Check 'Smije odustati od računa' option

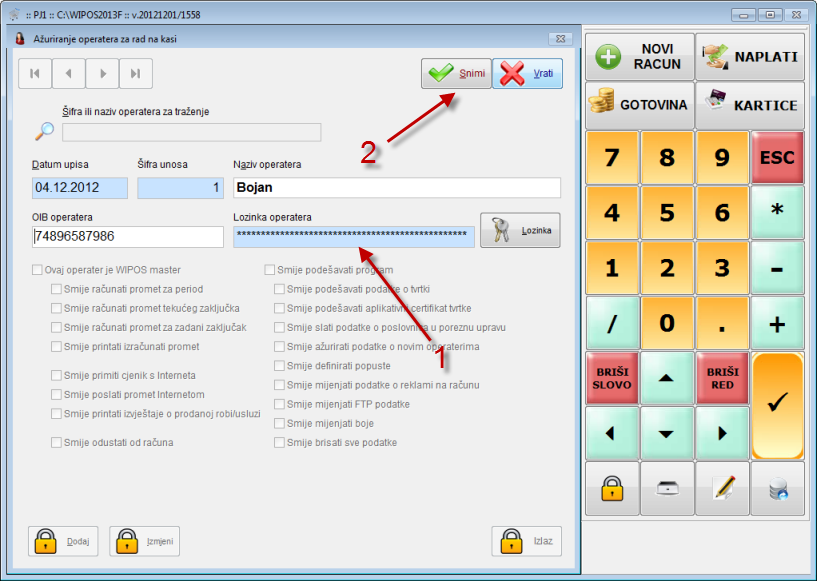57,442
